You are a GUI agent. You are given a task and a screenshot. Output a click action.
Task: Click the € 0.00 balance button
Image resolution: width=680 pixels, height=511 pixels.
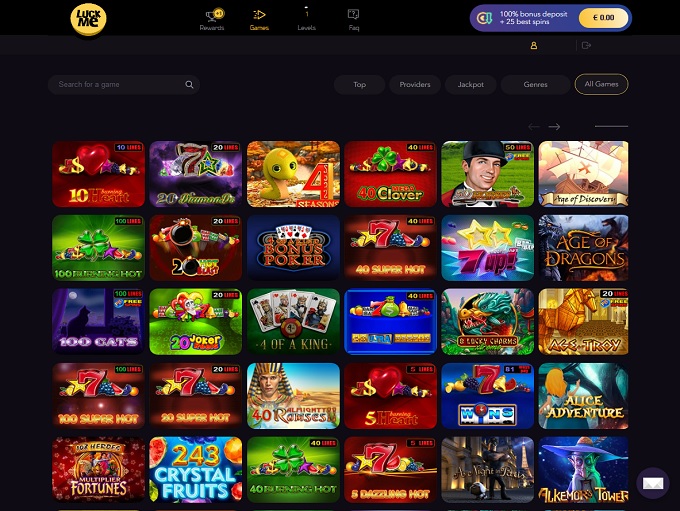click(603, 18)
